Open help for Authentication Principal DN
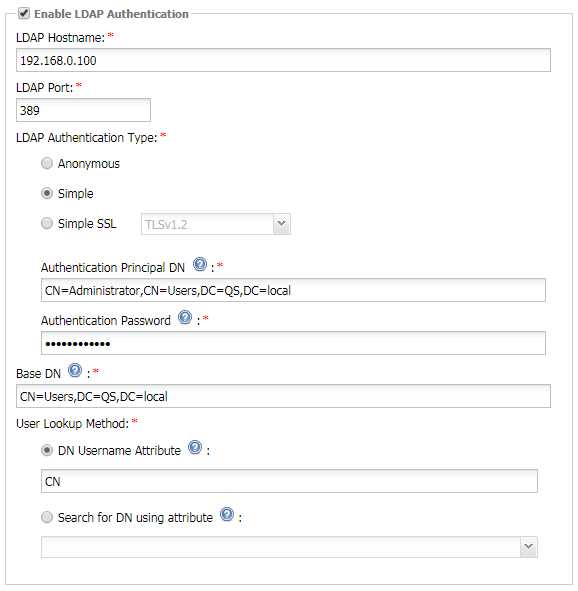Viewport: 578px width, 591px height. tap(200, 264)
